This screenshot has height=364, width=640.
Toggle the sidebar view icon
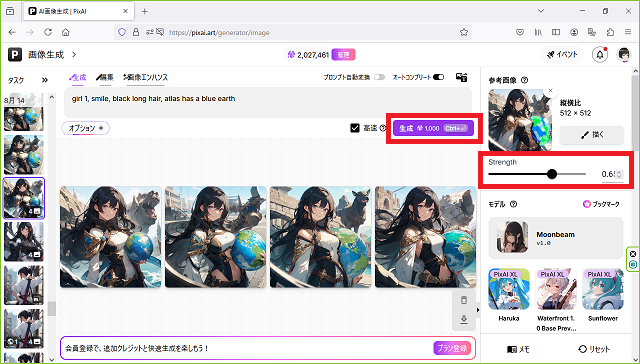556,32
